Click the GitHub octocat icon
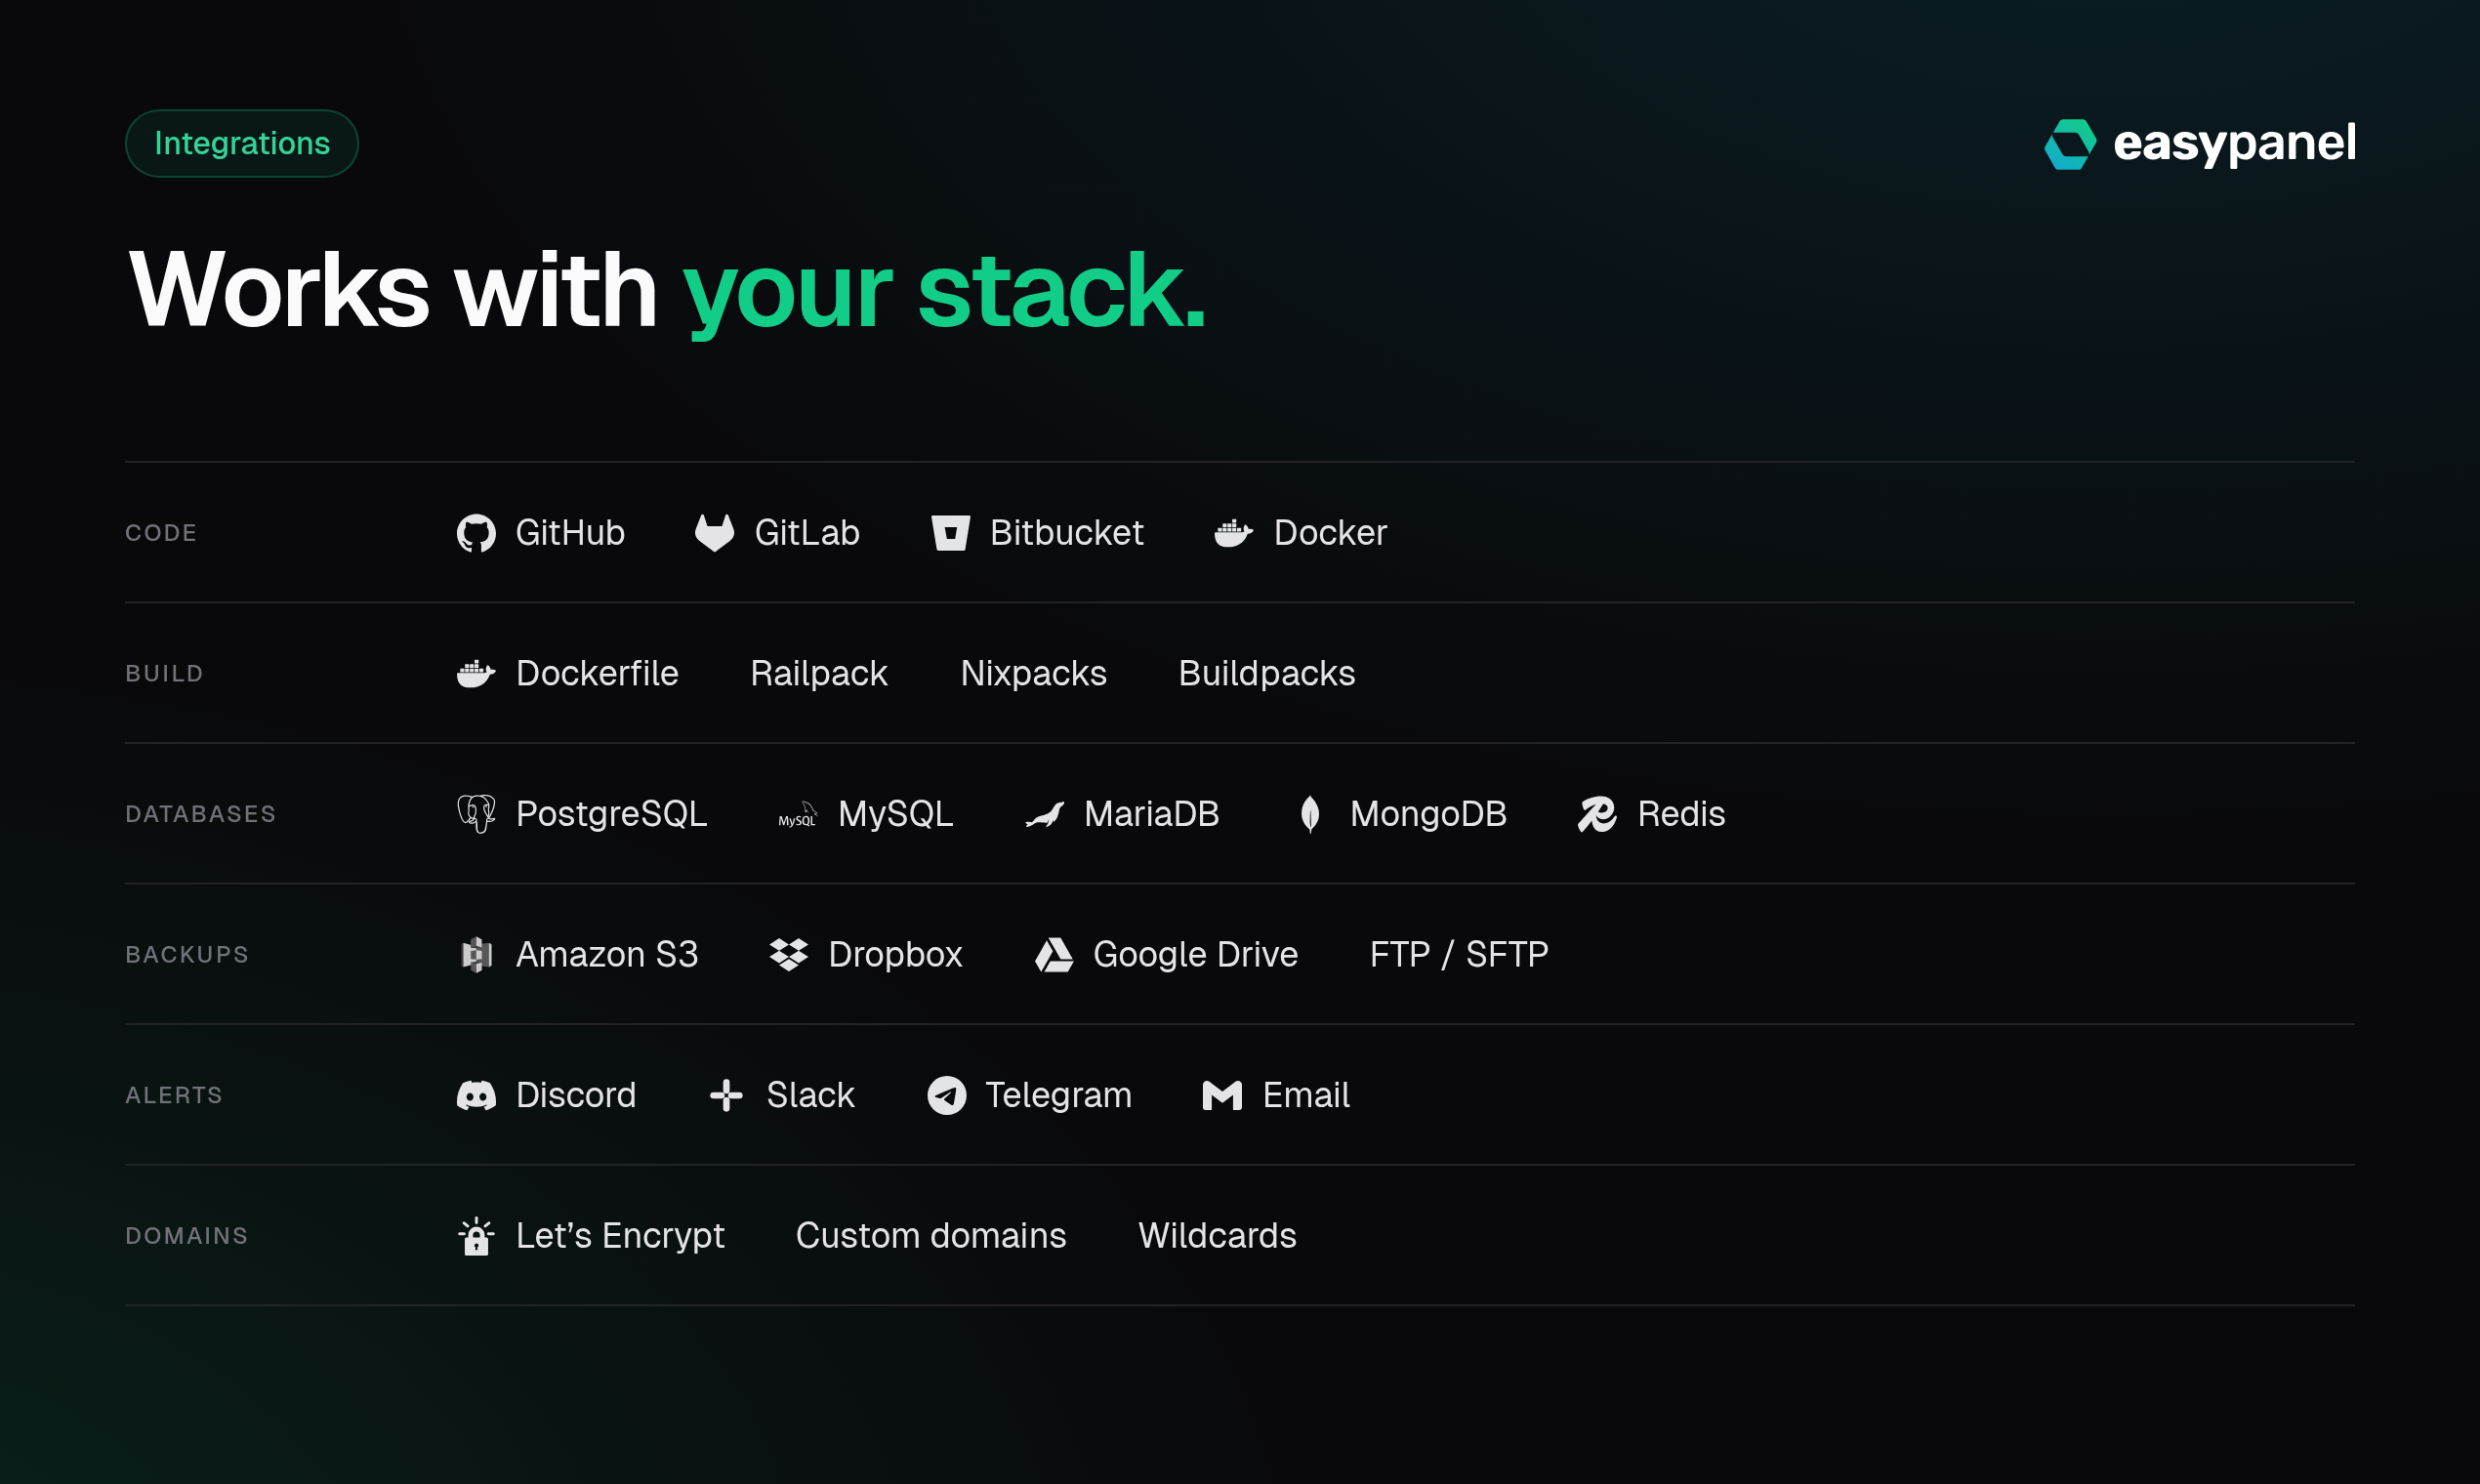 (476, 533)
